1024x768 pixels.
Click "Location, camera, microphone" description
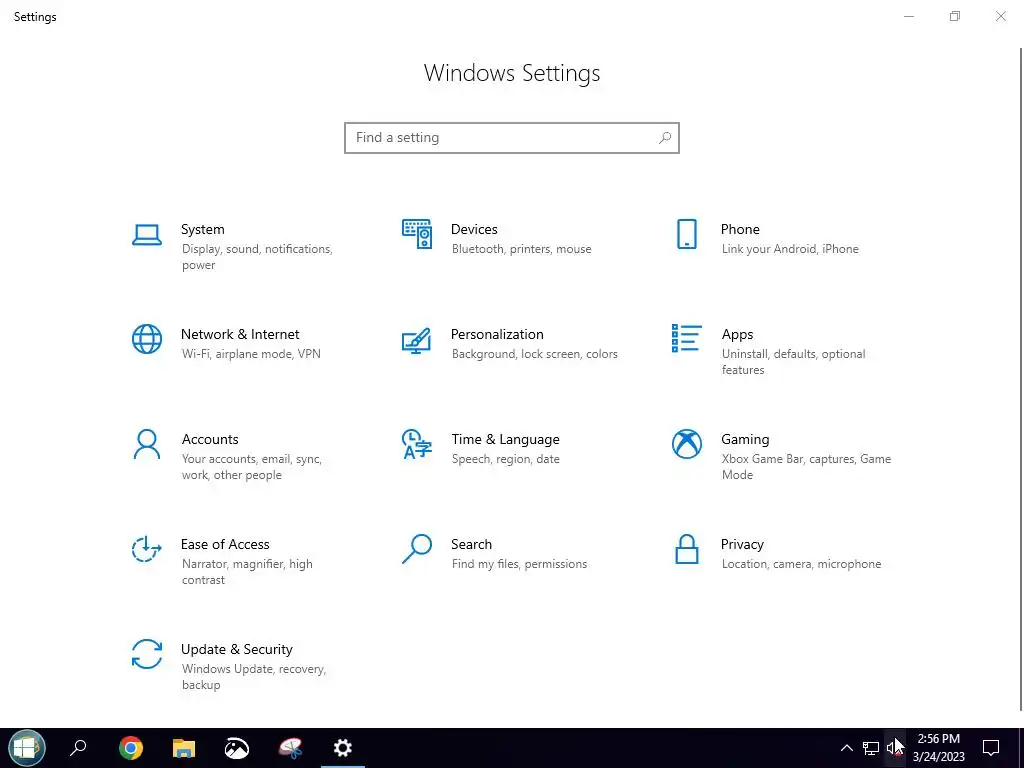(801, 564)
